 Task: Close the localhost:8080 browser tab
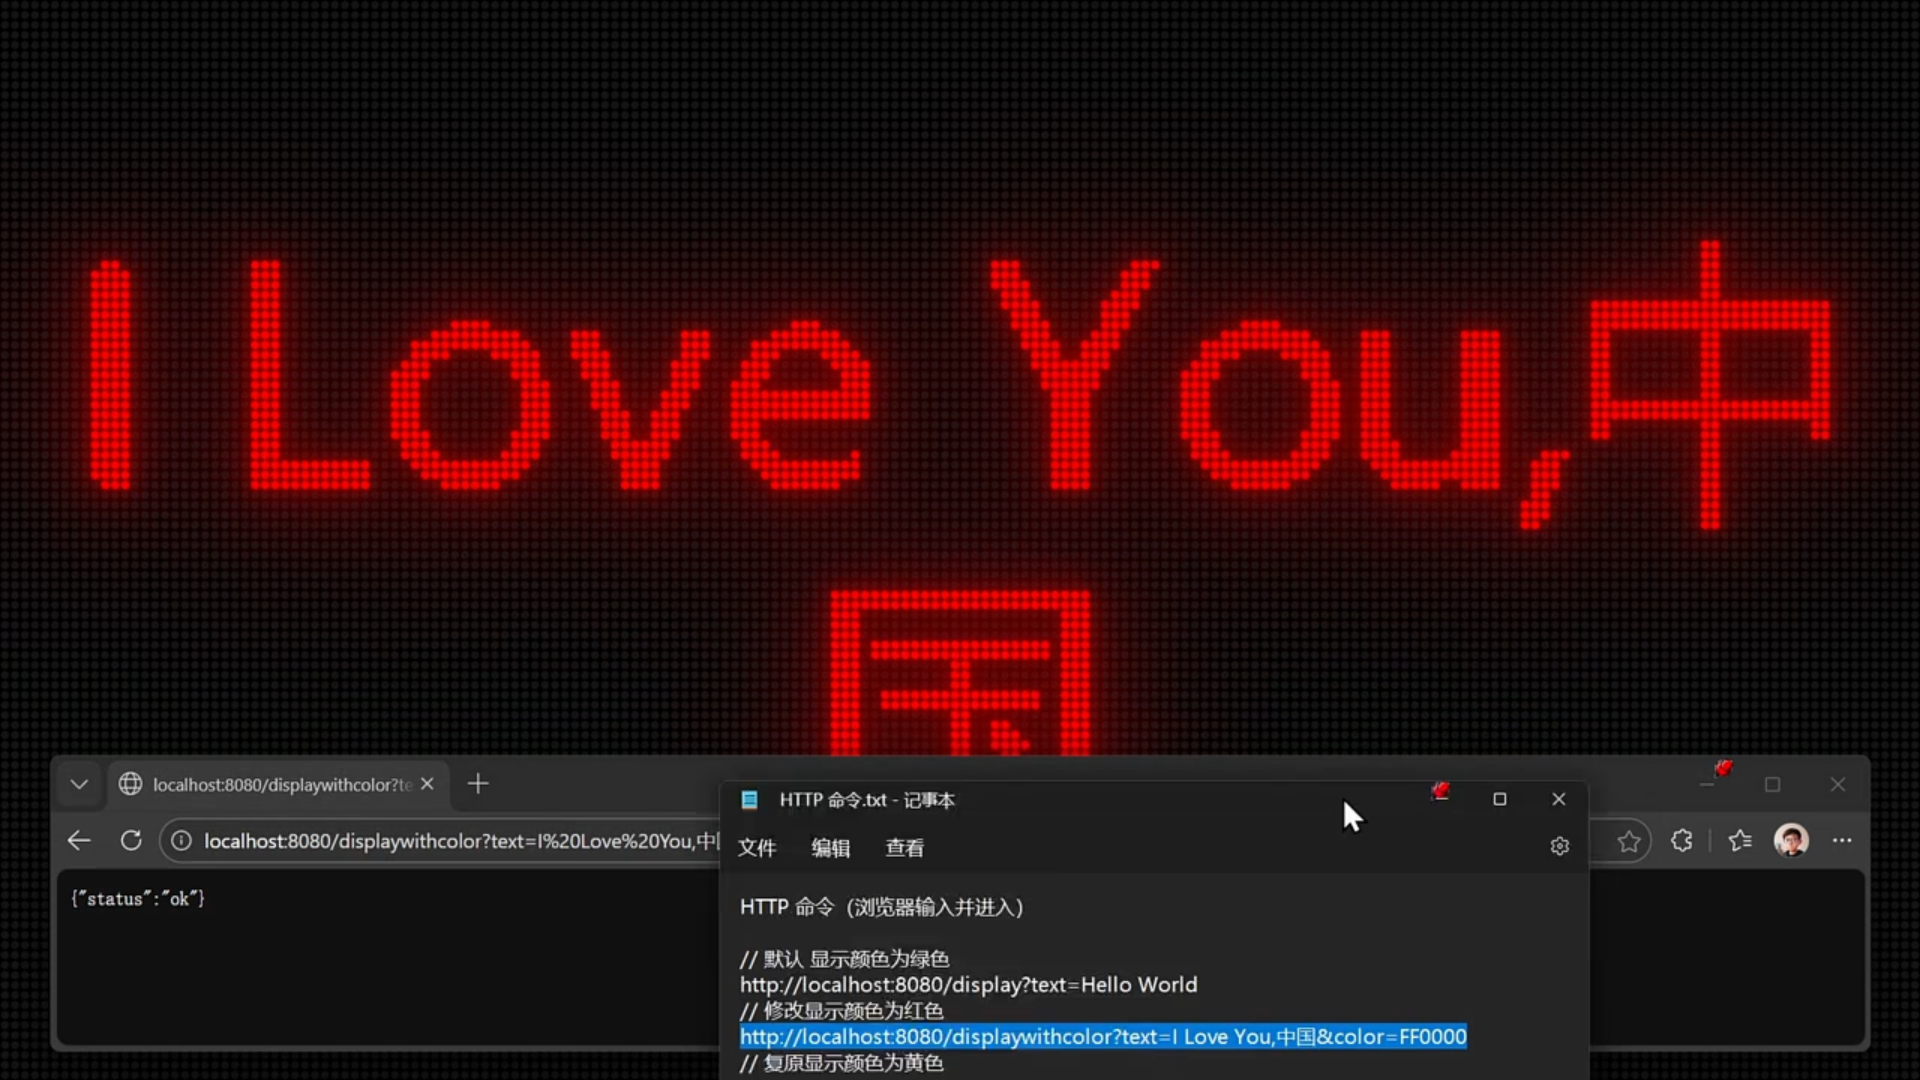click(x=428, y=784)
